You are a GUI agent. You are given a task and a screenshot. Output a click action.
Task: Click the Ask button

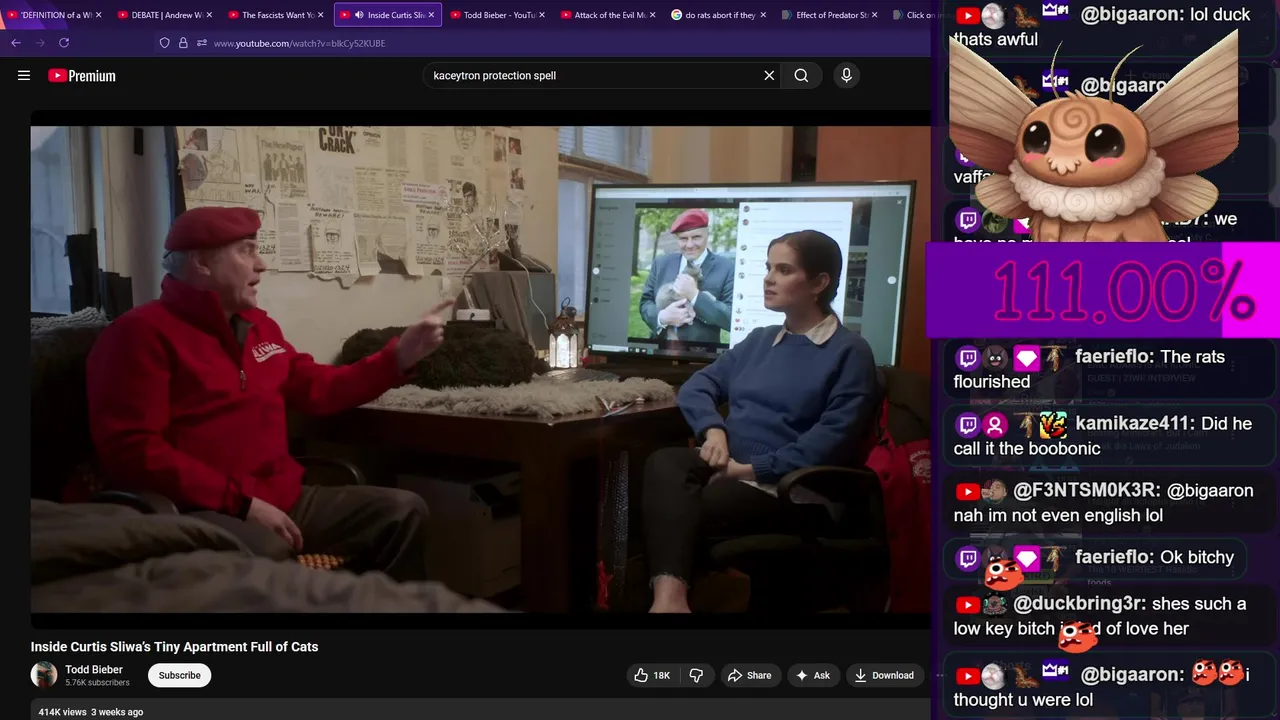(x=812, y=675)
